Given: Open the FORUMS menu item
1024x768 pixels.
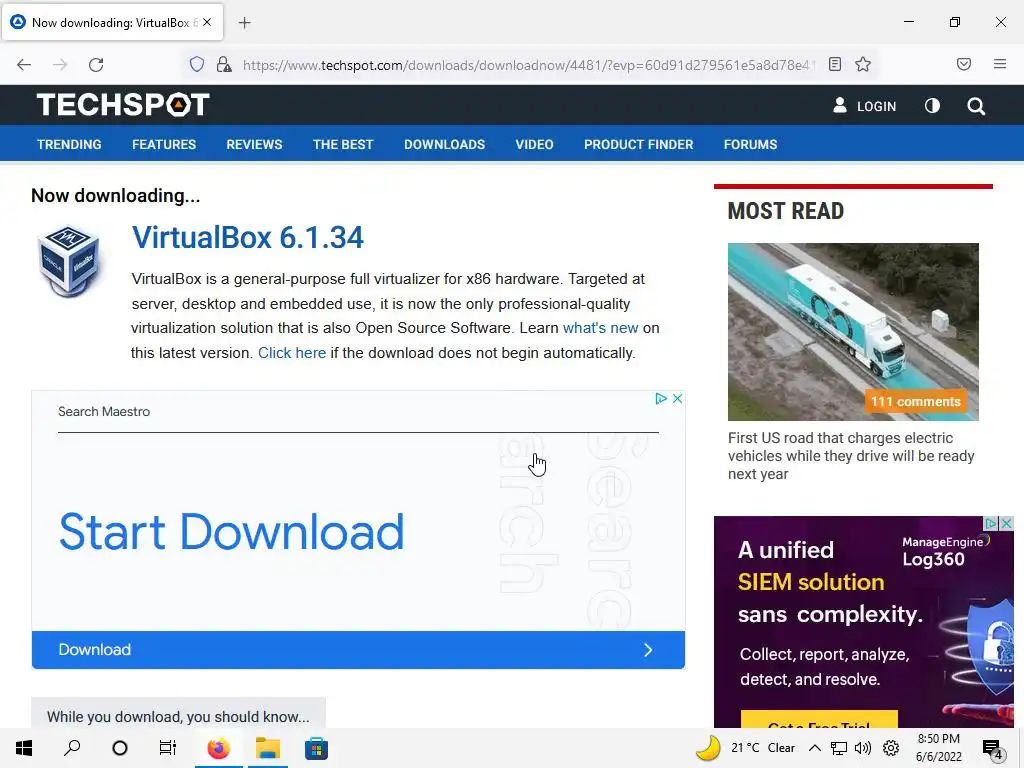Looking at the screenshot, I should point(750,144).
